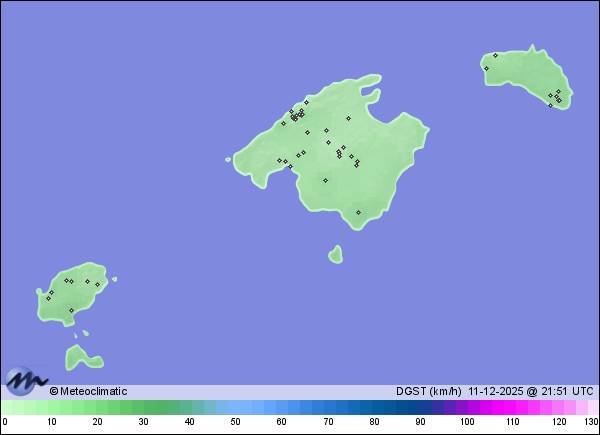Screen dimensions: 600x435
Task: Click the DGST (km/h) label
Action: (429, 391)
